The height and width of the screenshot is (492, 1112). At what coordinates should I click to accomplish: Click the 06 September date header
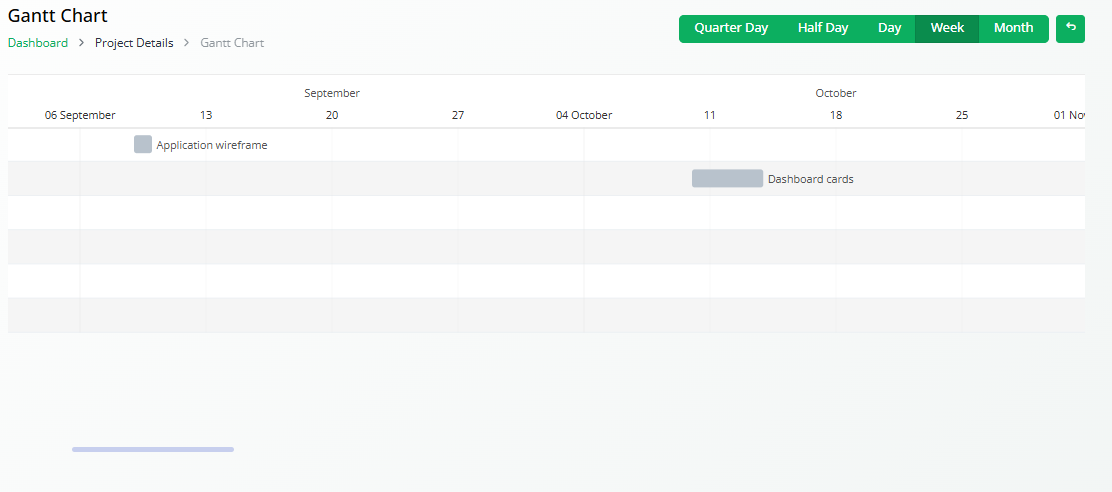[x=80, y=115]
